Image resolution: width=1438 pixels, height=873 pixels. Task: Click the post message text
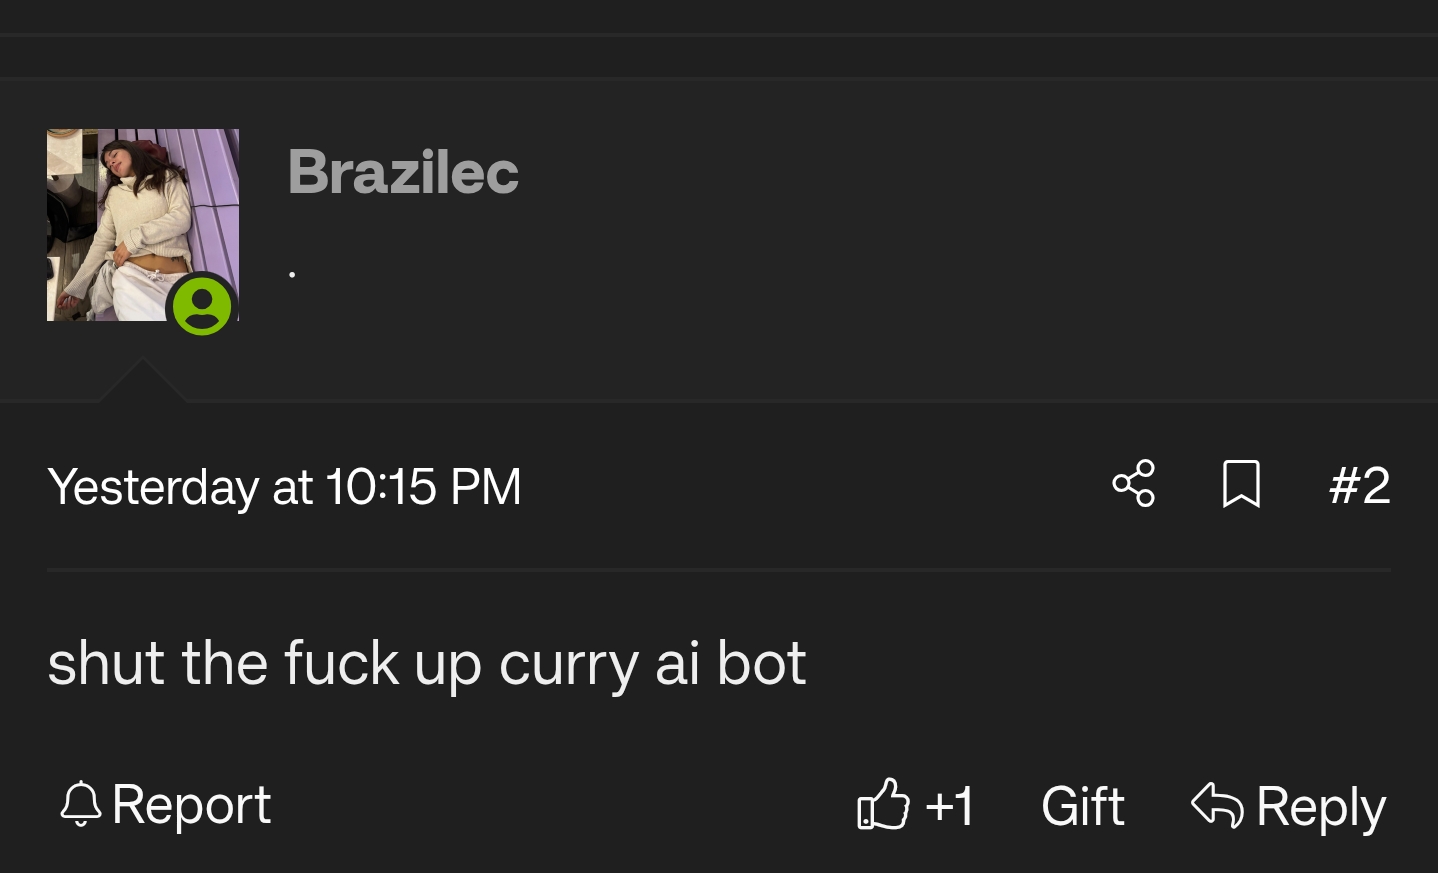[x=426, y=663]
